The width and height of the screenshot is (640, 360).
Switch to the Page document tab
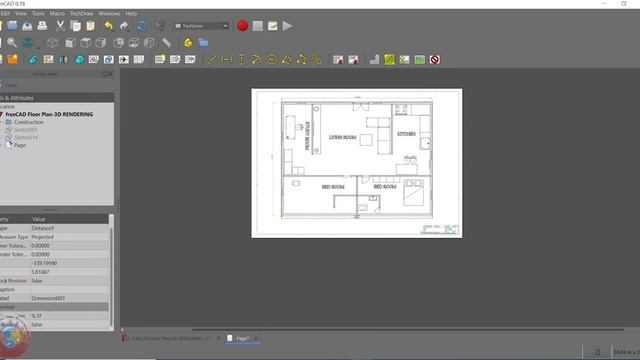pos(242,338)
